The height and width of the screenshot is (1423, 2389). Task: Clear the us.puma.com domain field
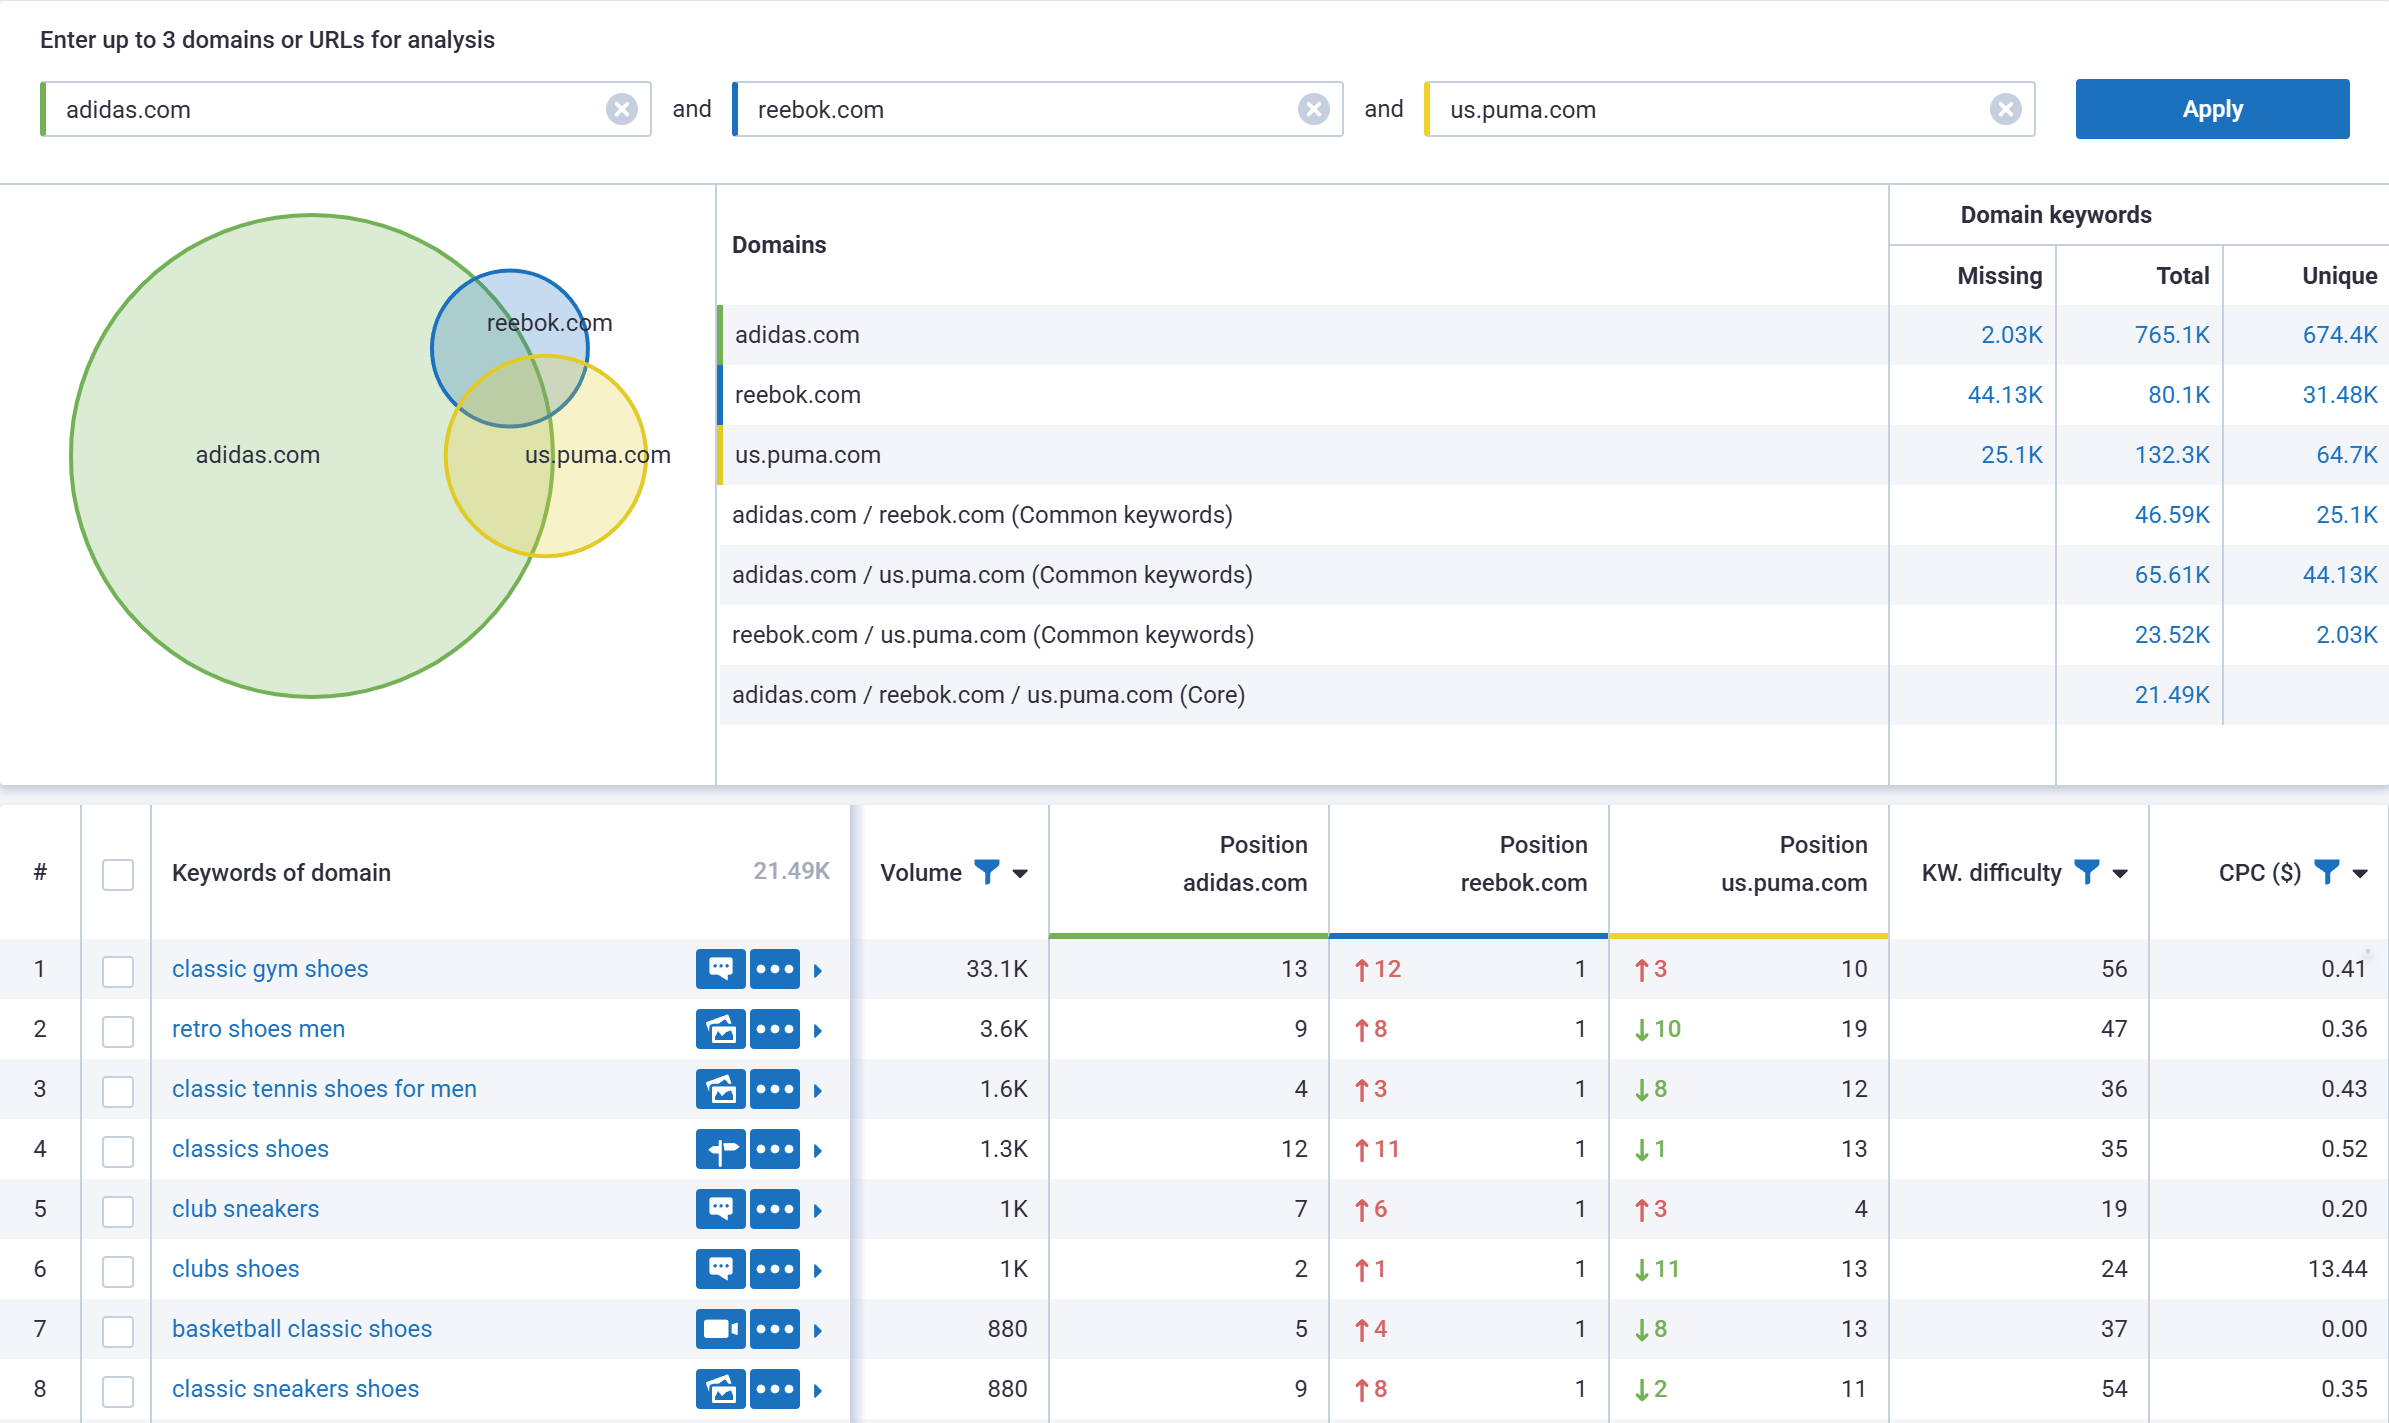[2005, 109]
